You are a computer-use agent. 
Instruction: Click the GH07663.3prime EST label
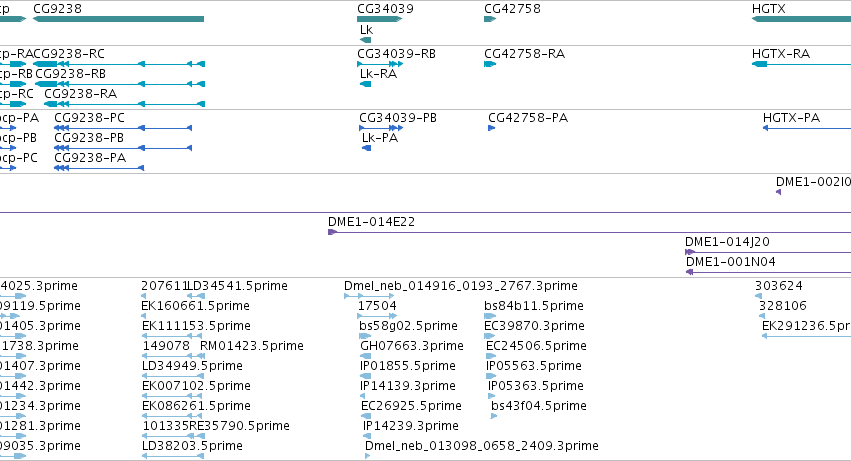coord(412,346)
